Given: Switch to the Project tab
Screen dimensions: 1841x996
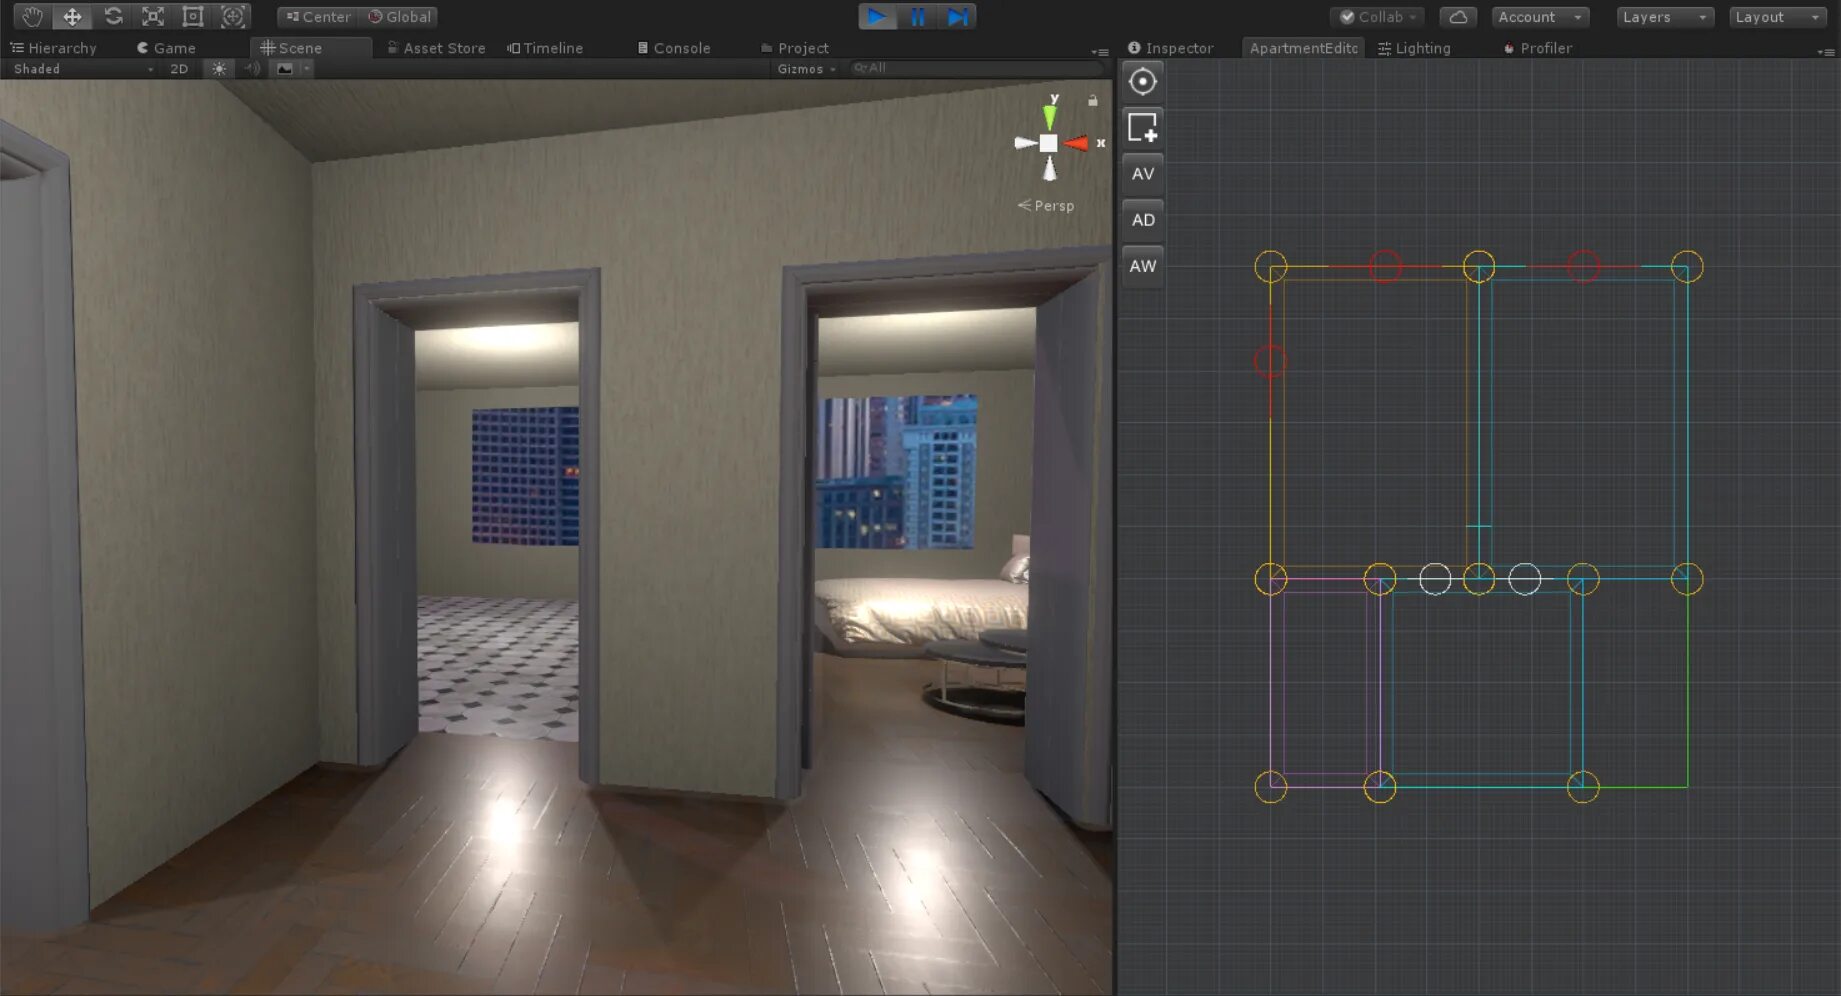Looking at the screenshot, I should (795, 48).
